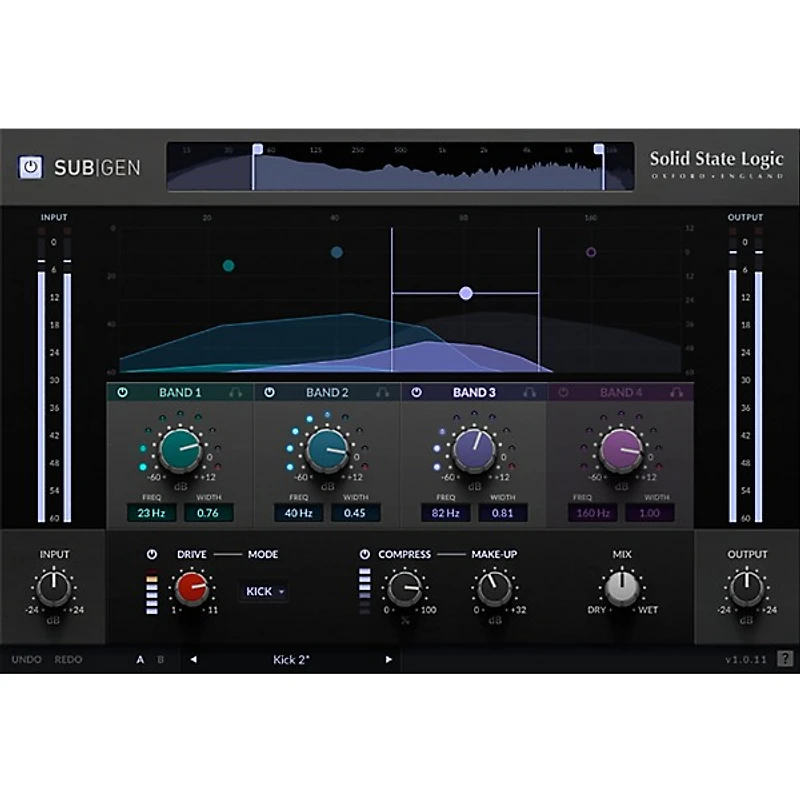The height and width of the screenshot is (800, 800).
Task: Select the Band 1 teal node in graph
Action: 229,265
